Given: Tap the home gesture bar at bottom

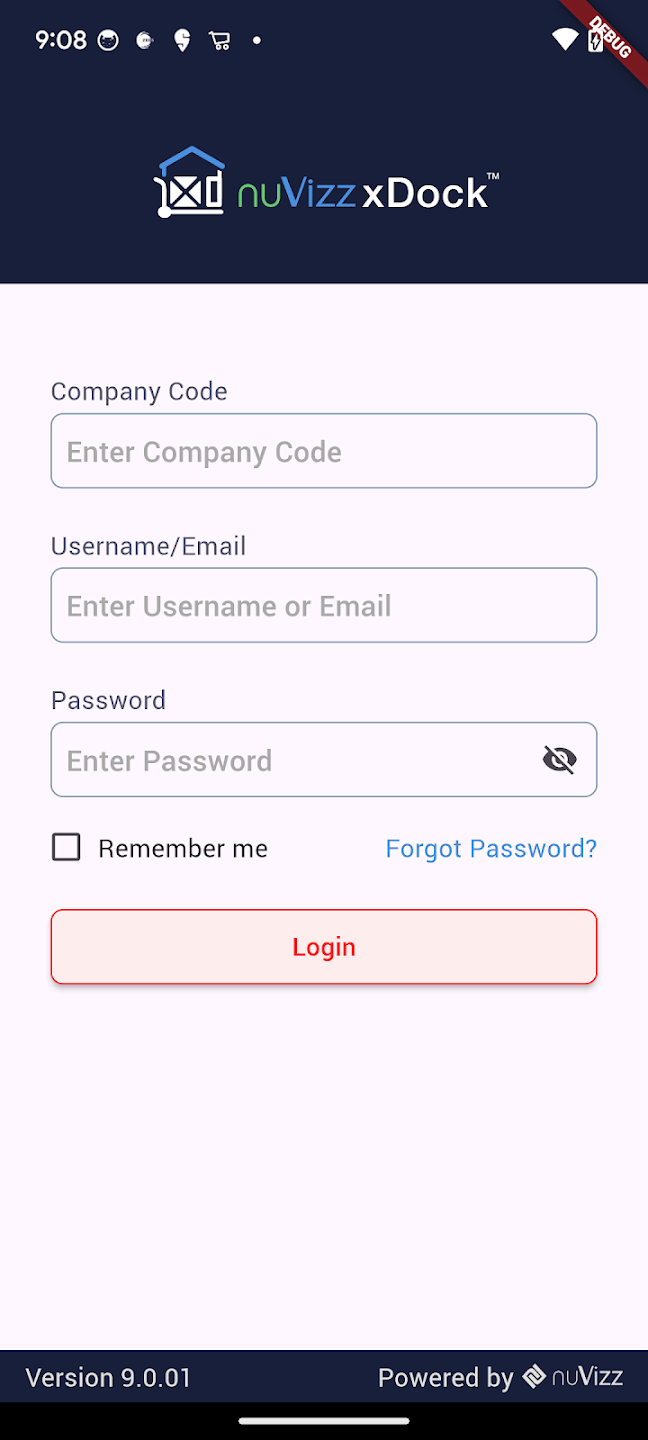Looking at the screenshot, I should pos(324,1420).
